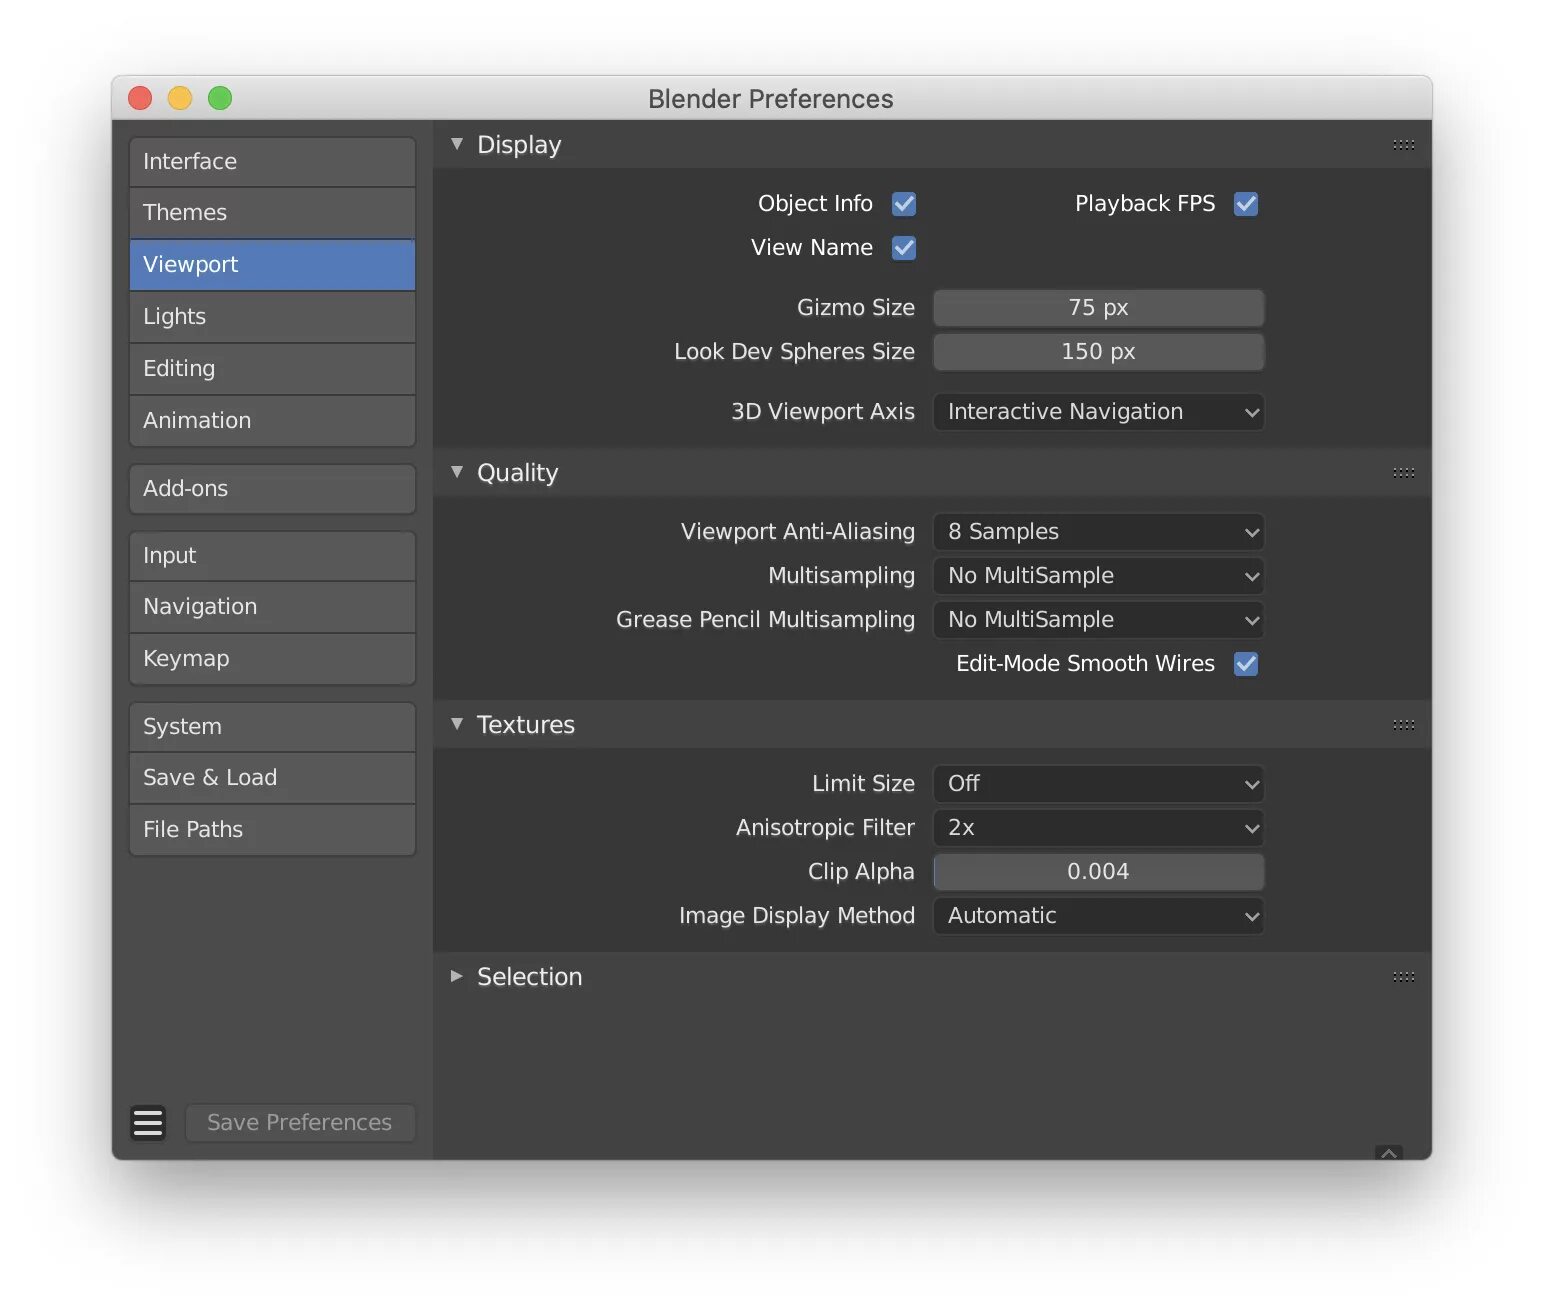Open the 3D Viewport Axis dropdown
The height and width of the screenshot is (1308, 1544).
tap(1098, 412)
